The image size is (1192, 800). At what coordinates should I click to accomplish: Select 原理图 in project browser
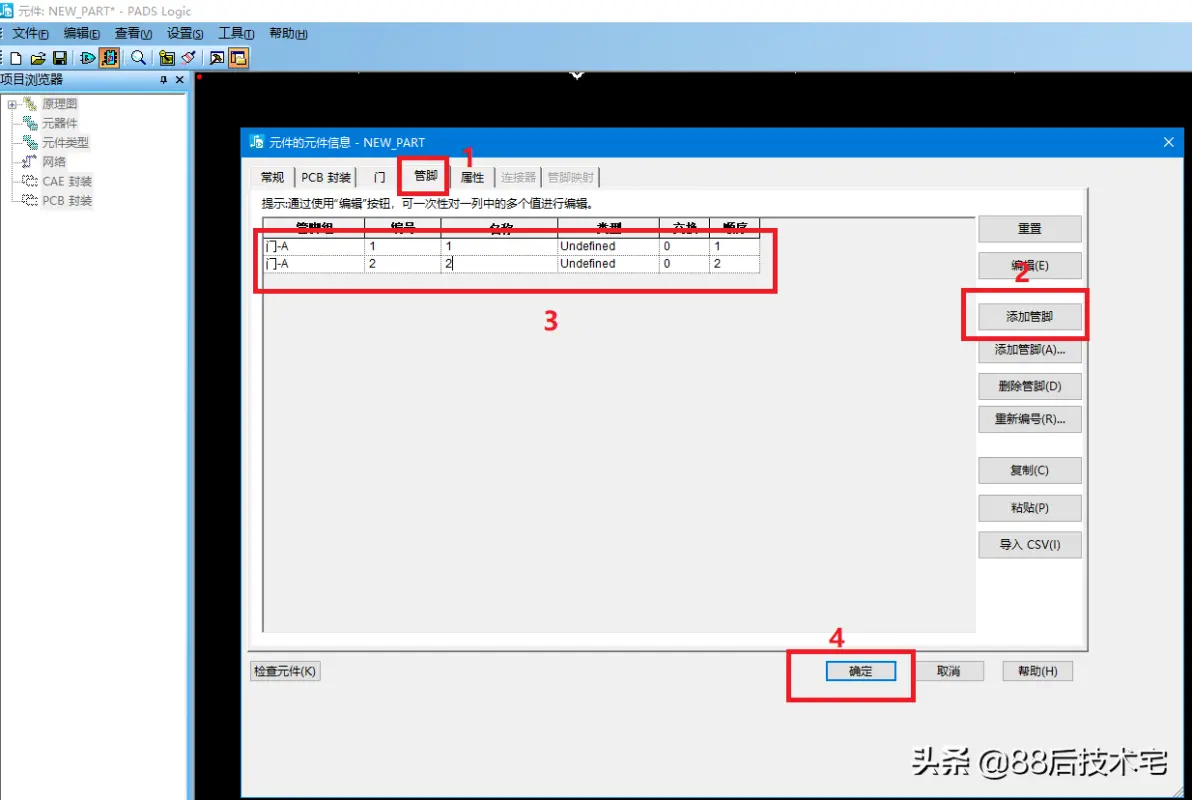pyautogui.click(x=59, y=103)
